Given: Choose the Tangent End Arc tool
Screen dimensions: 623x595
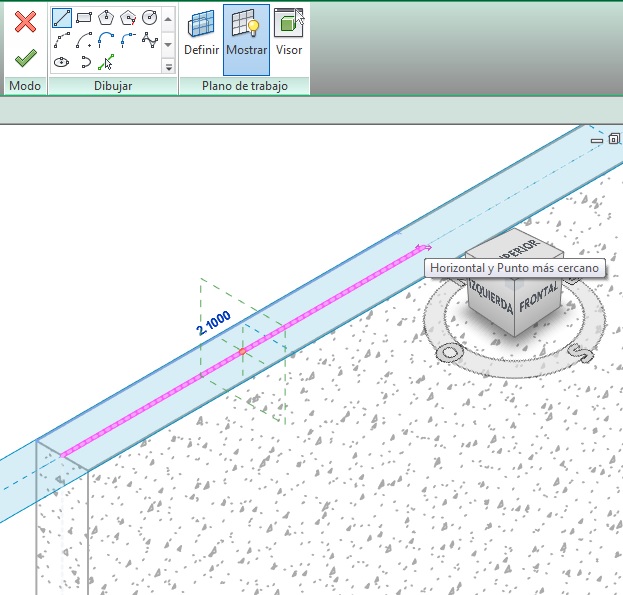Looking at the screenshot, I should coord(106,40).
